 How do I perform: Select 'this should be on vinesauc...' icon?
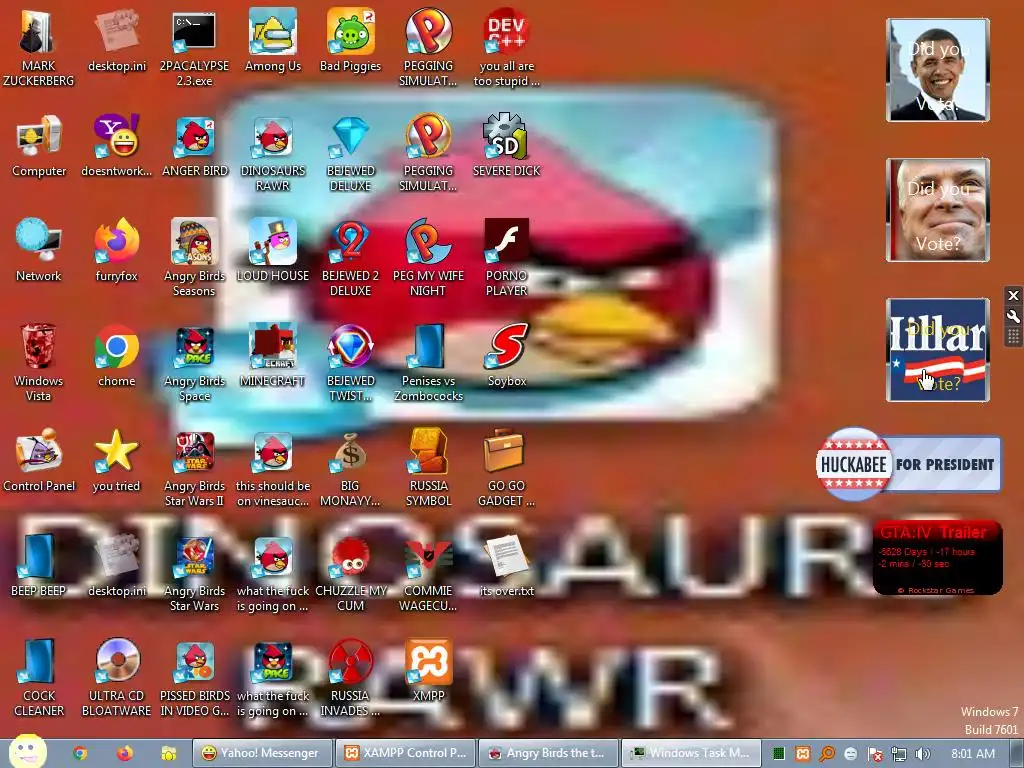(x=272, y=468)
